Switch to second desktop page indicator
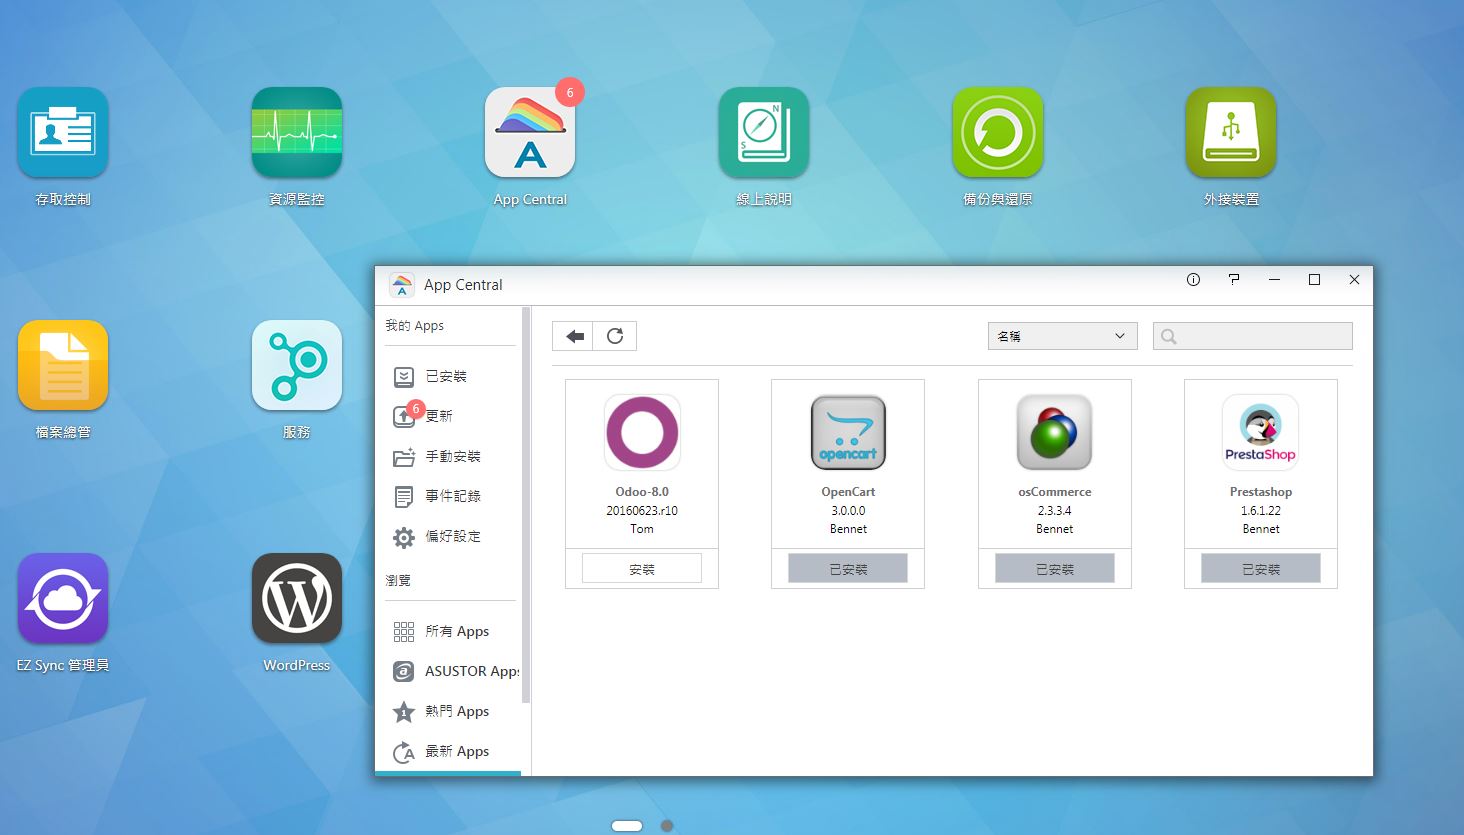The height and width of the screenshot is (835, 1464). (667, 825)
